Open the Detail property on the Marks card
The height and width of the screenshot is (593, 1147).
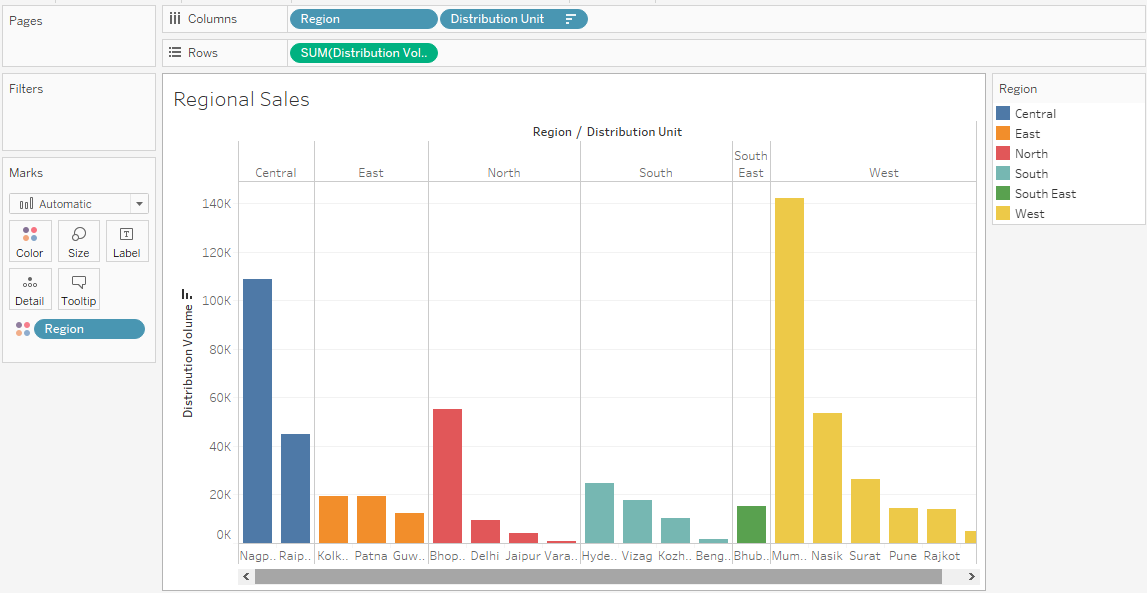click(x=29, y=288)
